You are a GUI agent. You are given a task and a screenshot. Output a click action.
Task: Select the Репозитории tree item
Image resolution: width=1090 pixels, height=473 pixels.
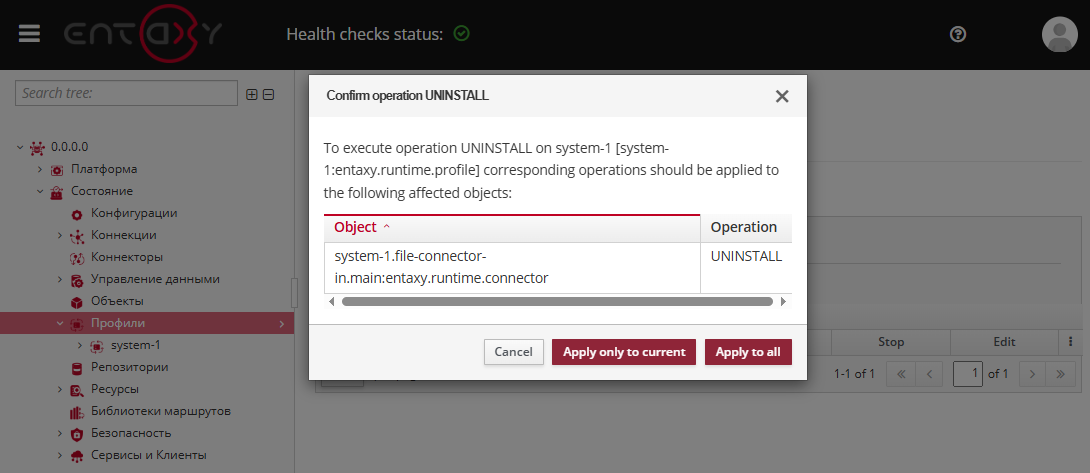click(x=130, y=367)
